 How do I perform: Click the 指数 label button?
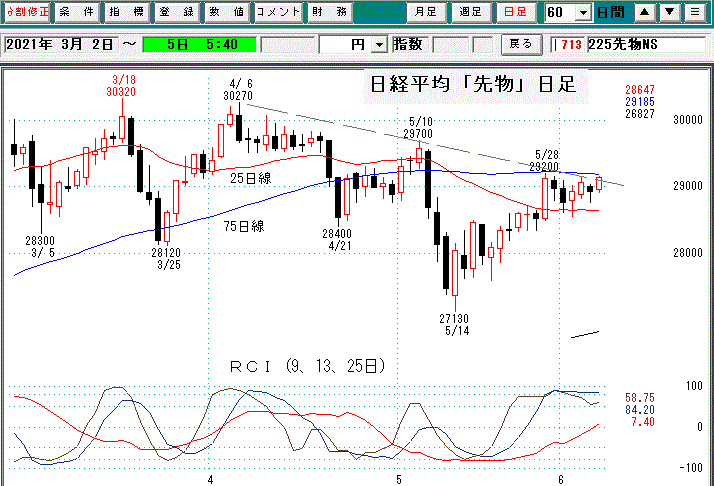408,45
